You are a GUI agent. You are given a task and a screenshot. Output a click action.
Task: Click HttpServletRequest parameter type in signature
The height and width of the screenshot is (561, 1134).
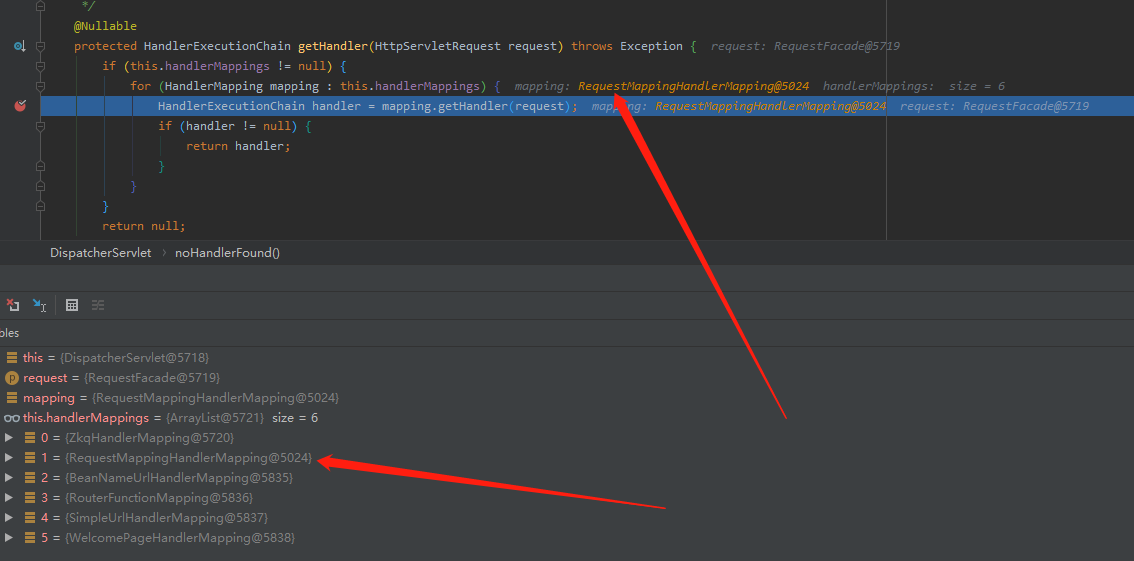pyautogui.click(x=438, y=46)
